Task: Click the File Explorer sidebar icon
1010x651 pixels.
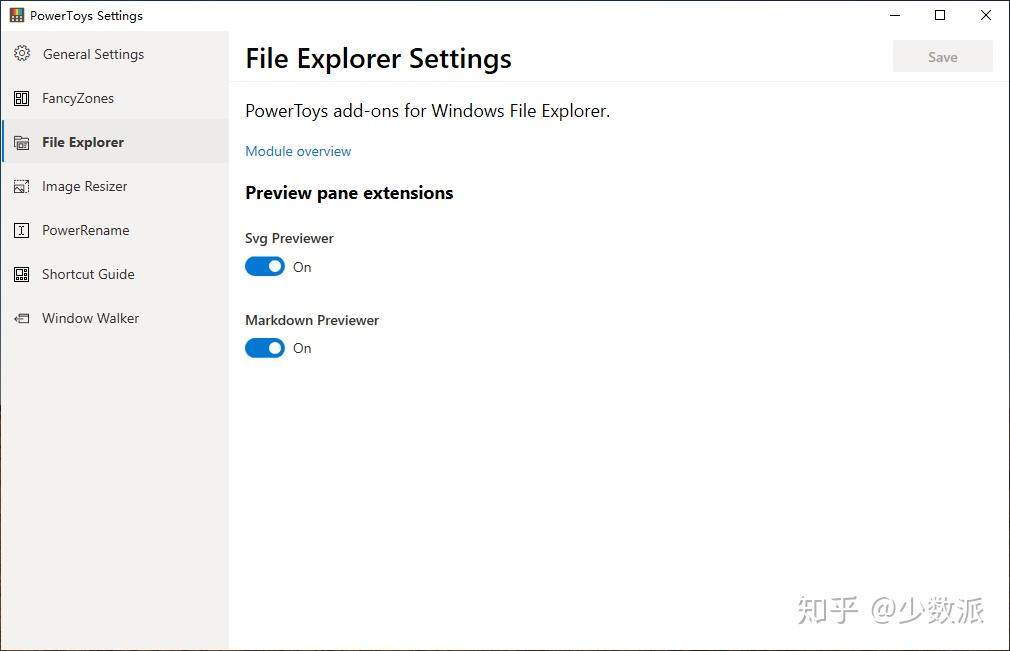Action: 22,143
